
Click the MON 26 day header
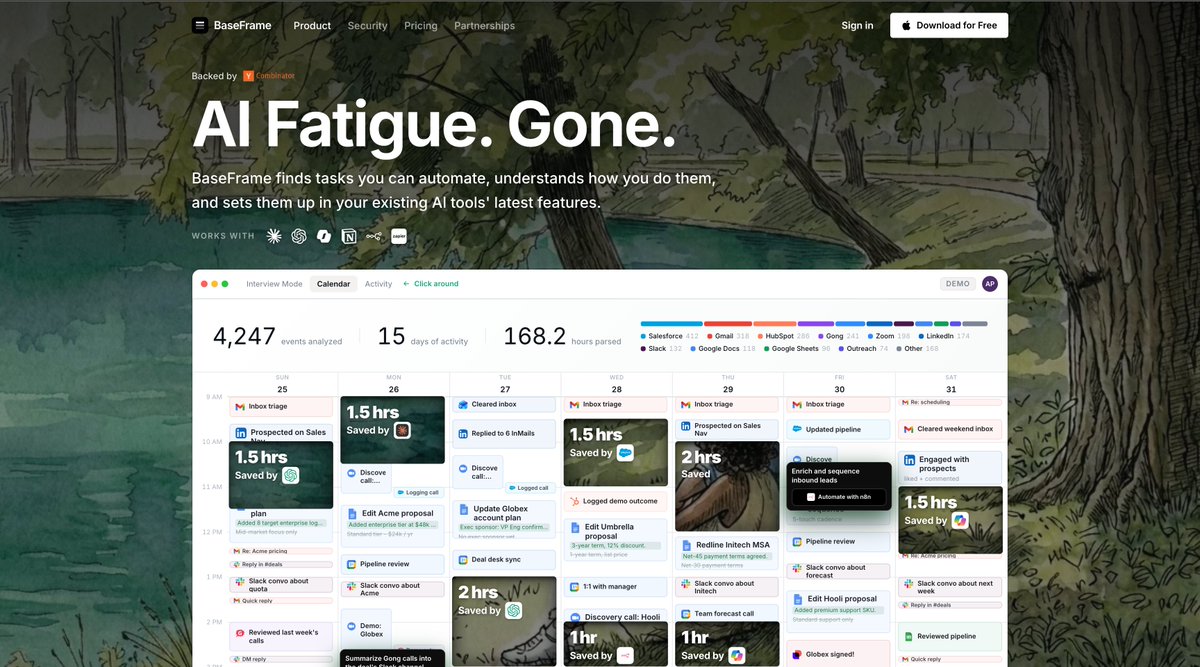pyautogui.click(x=393, y=384)
